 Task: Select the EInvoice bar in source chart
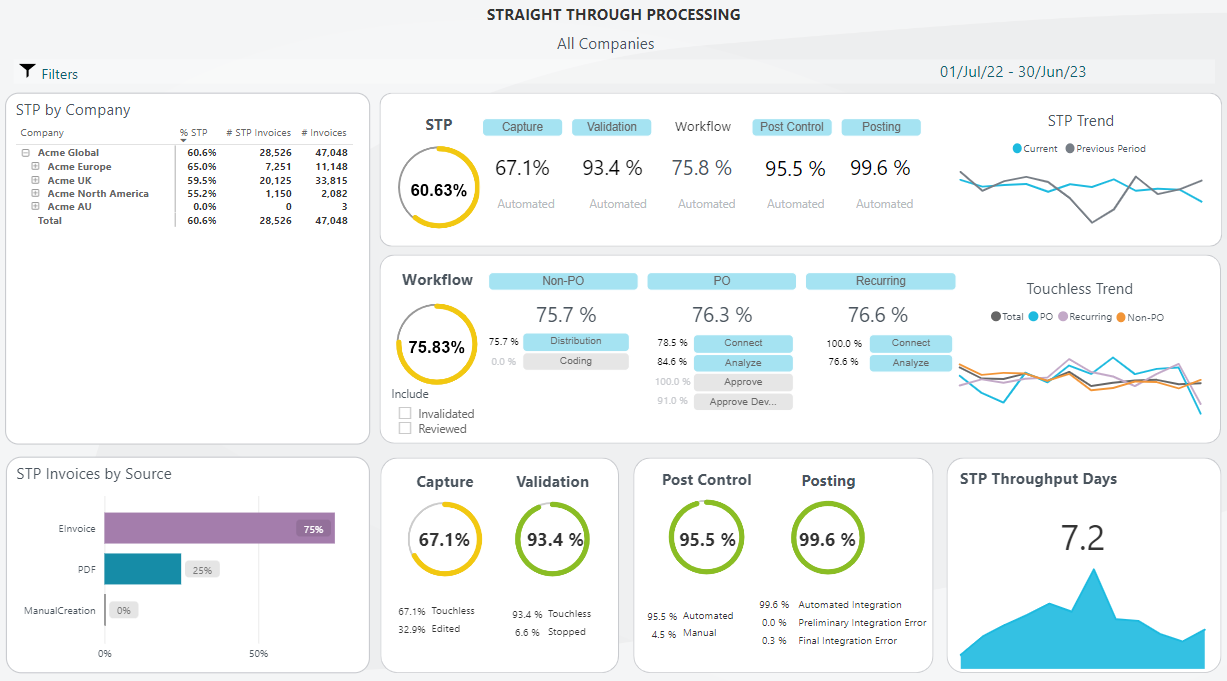click(x=219, y=527)
